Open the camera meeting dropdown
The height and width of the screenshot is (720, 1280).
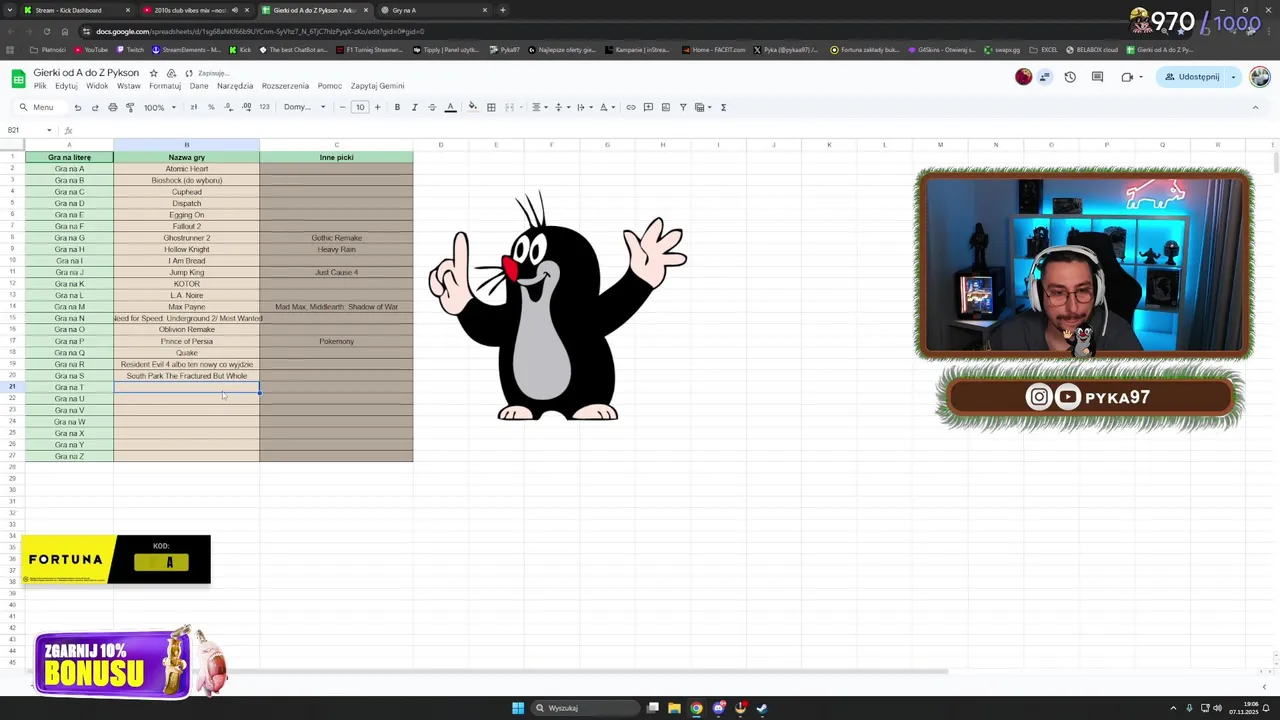(x=1140, y=77)
